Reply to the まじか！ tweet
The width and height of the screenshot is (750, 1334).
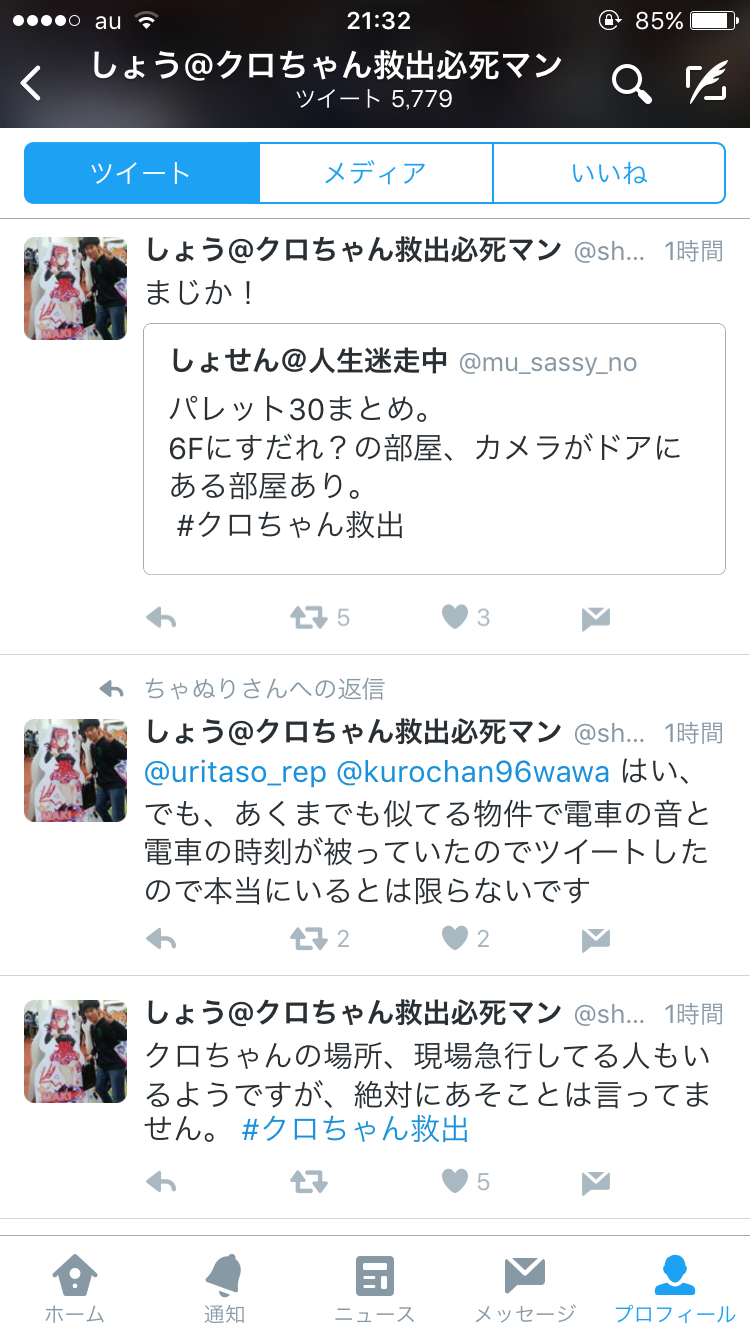(x=161, y=618)
